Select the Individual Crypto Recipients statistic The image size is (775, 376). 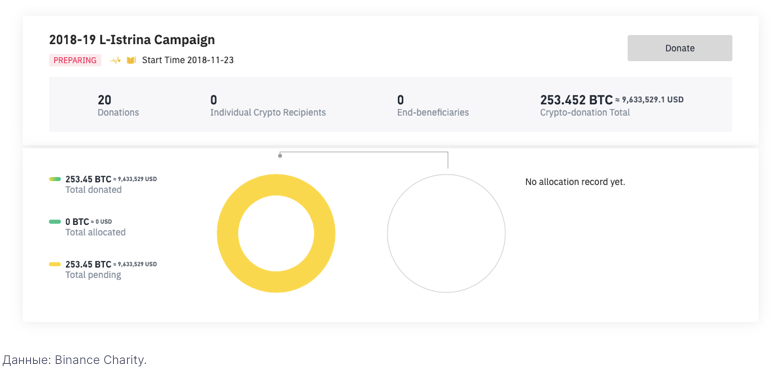[268, 106]
